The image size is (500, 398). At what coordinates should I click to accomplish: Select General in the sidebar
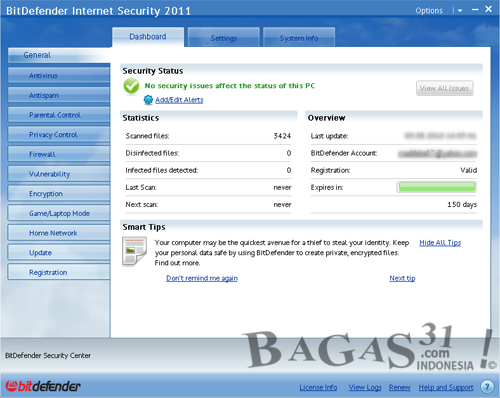(59, 55)
